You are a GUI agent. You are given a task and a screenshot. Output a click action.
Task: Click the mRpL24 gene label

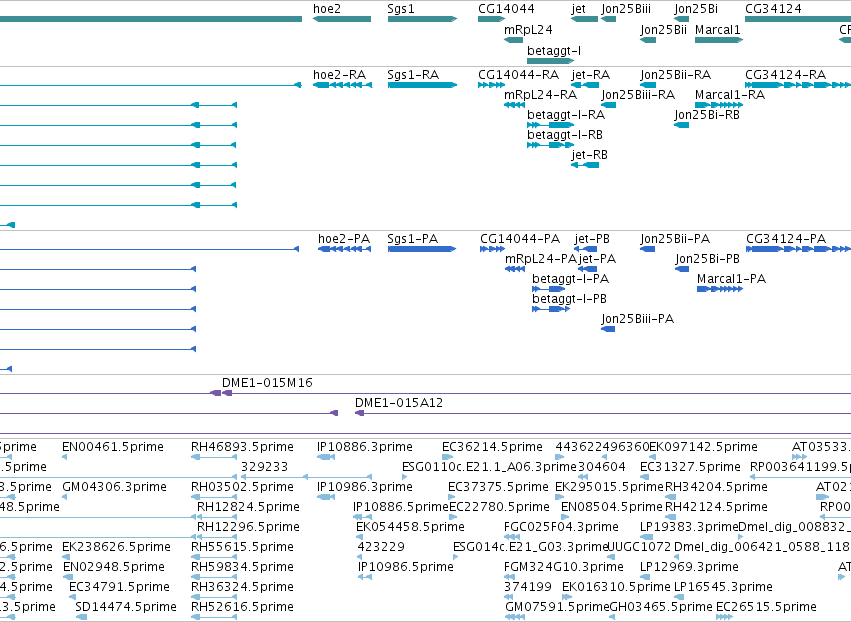click(x=528, y=30)
